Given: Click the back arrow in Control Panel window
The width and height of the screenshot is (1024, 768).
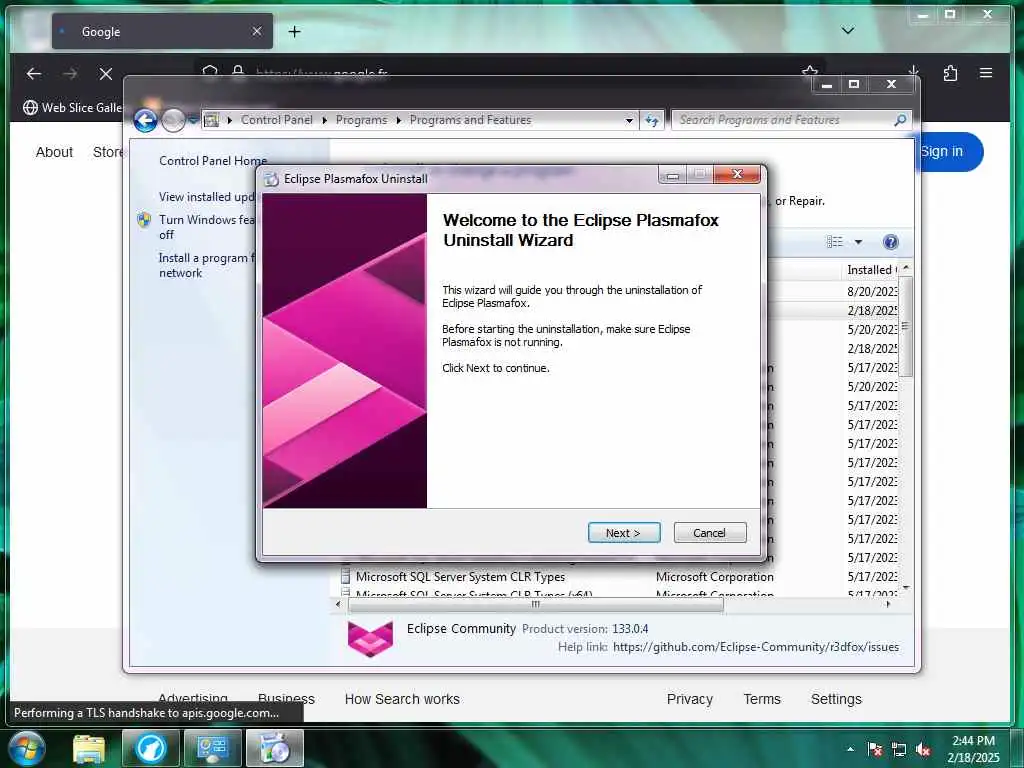Looking at the screenshot, I should 146,120.
